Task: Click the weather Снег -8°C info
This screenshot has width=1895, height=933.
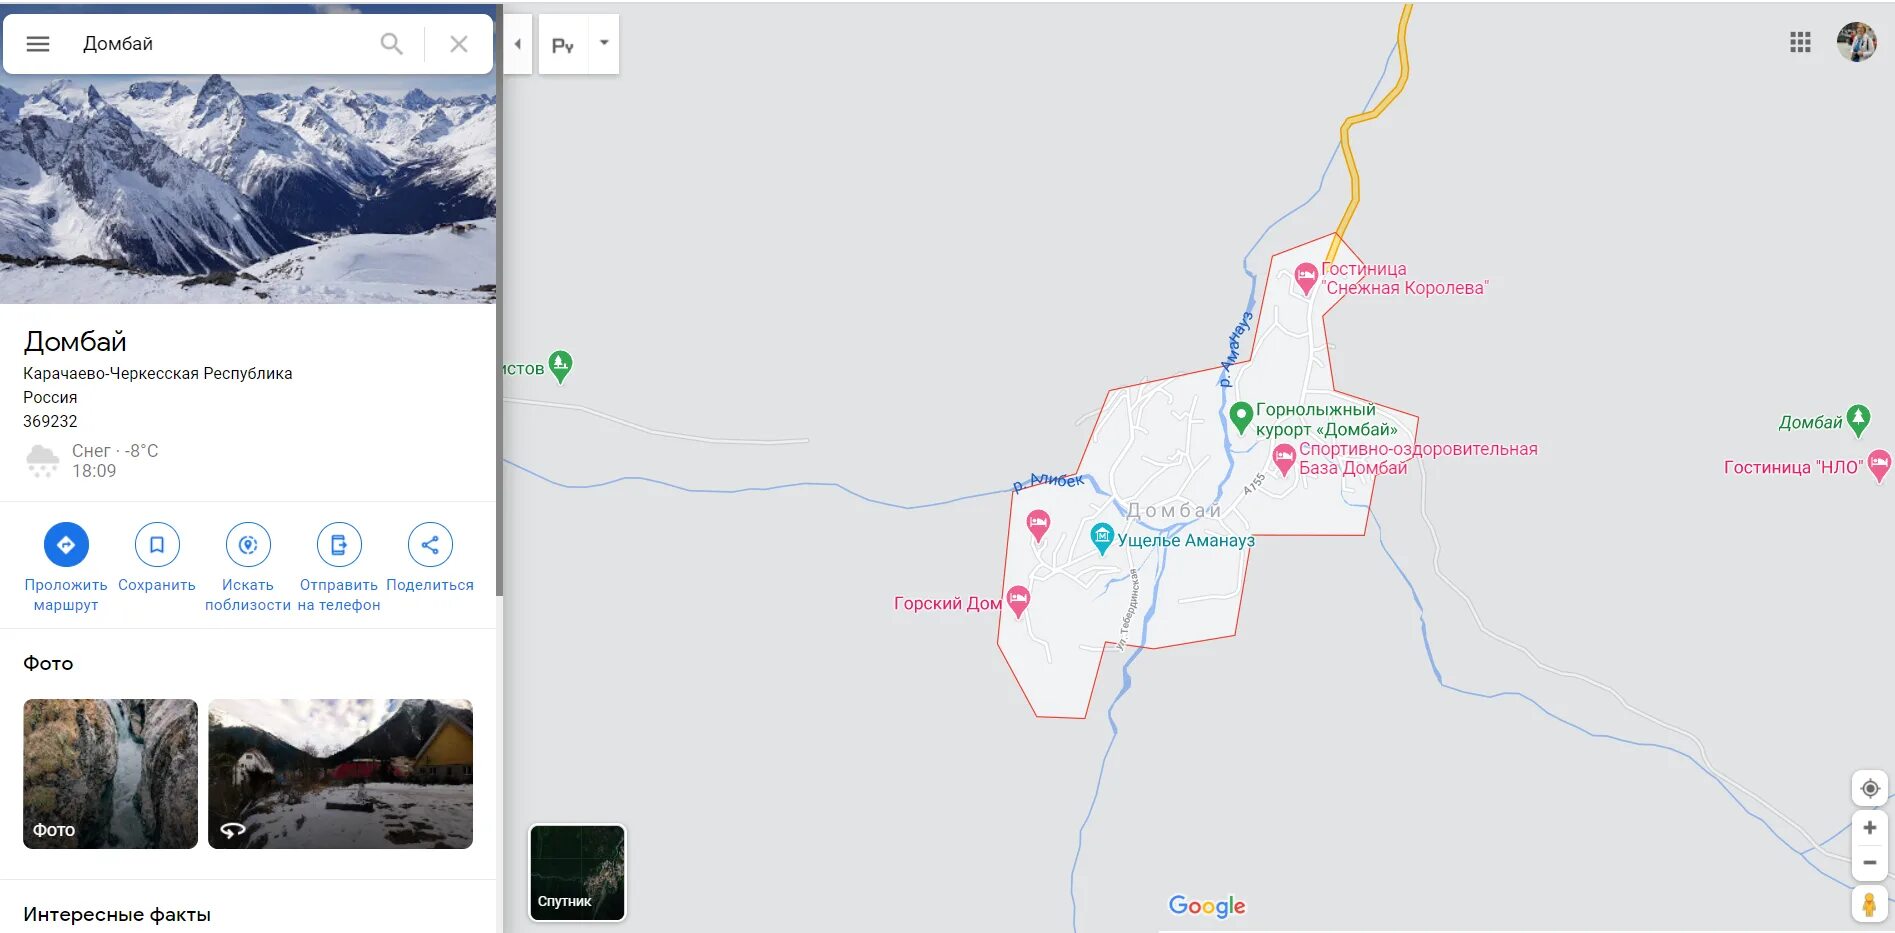Action: point(92,461)
